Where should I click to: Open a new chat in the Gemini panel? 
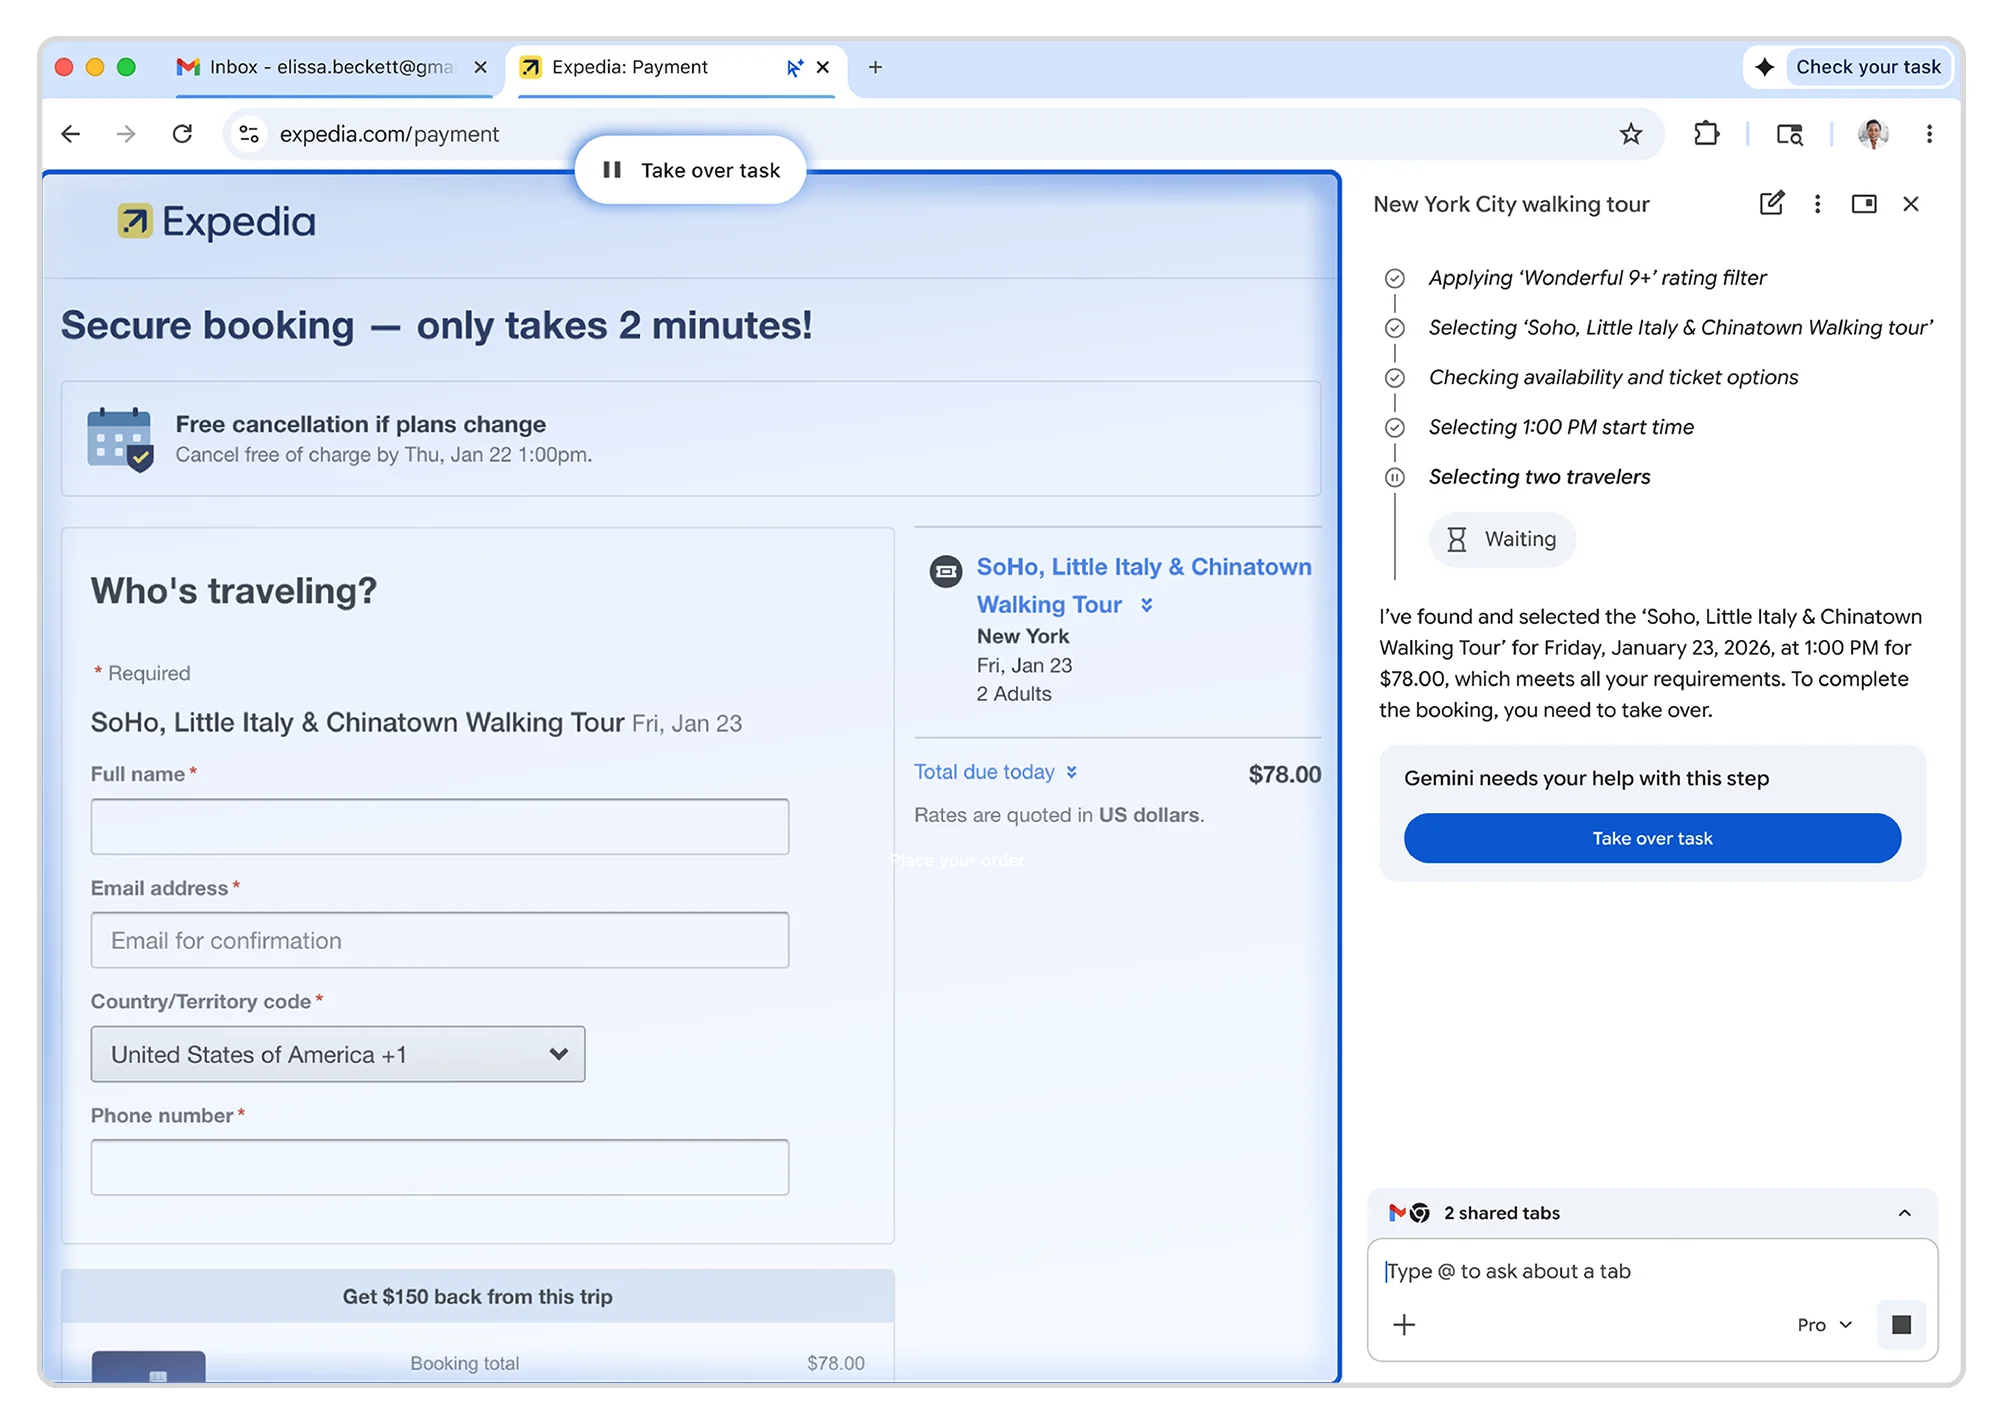[1771, 204]
